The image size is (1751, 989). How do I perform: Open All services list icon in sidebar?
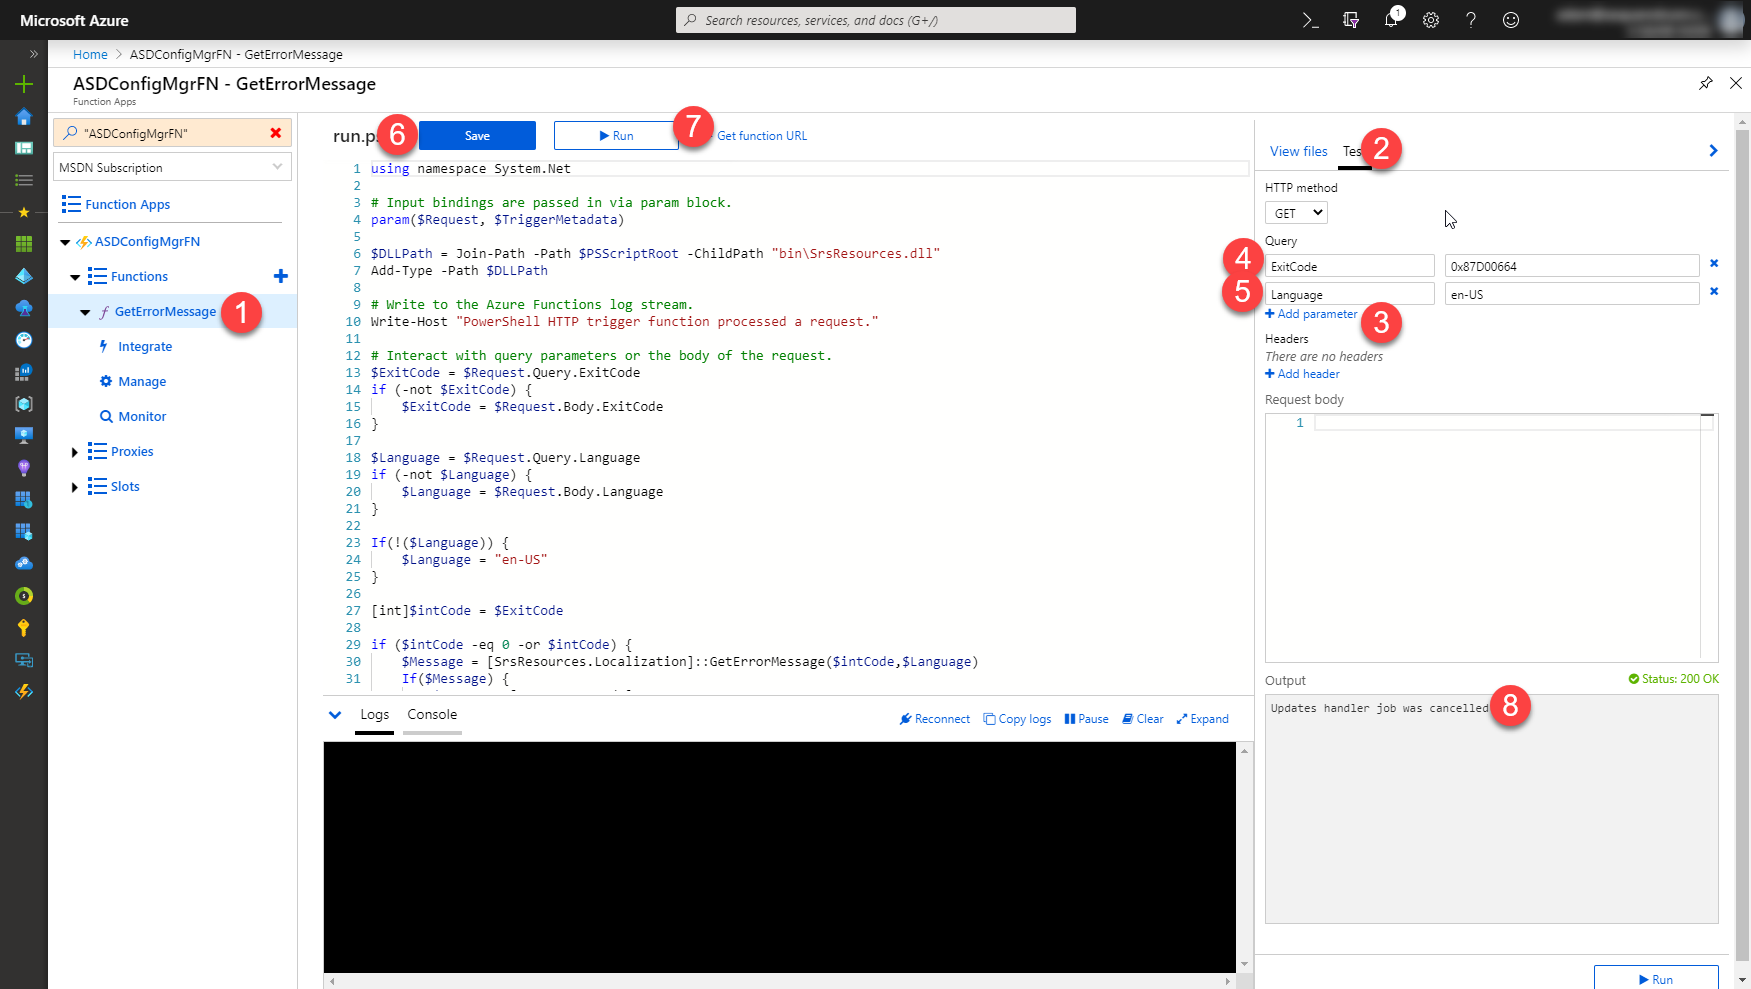click(24, 180)
